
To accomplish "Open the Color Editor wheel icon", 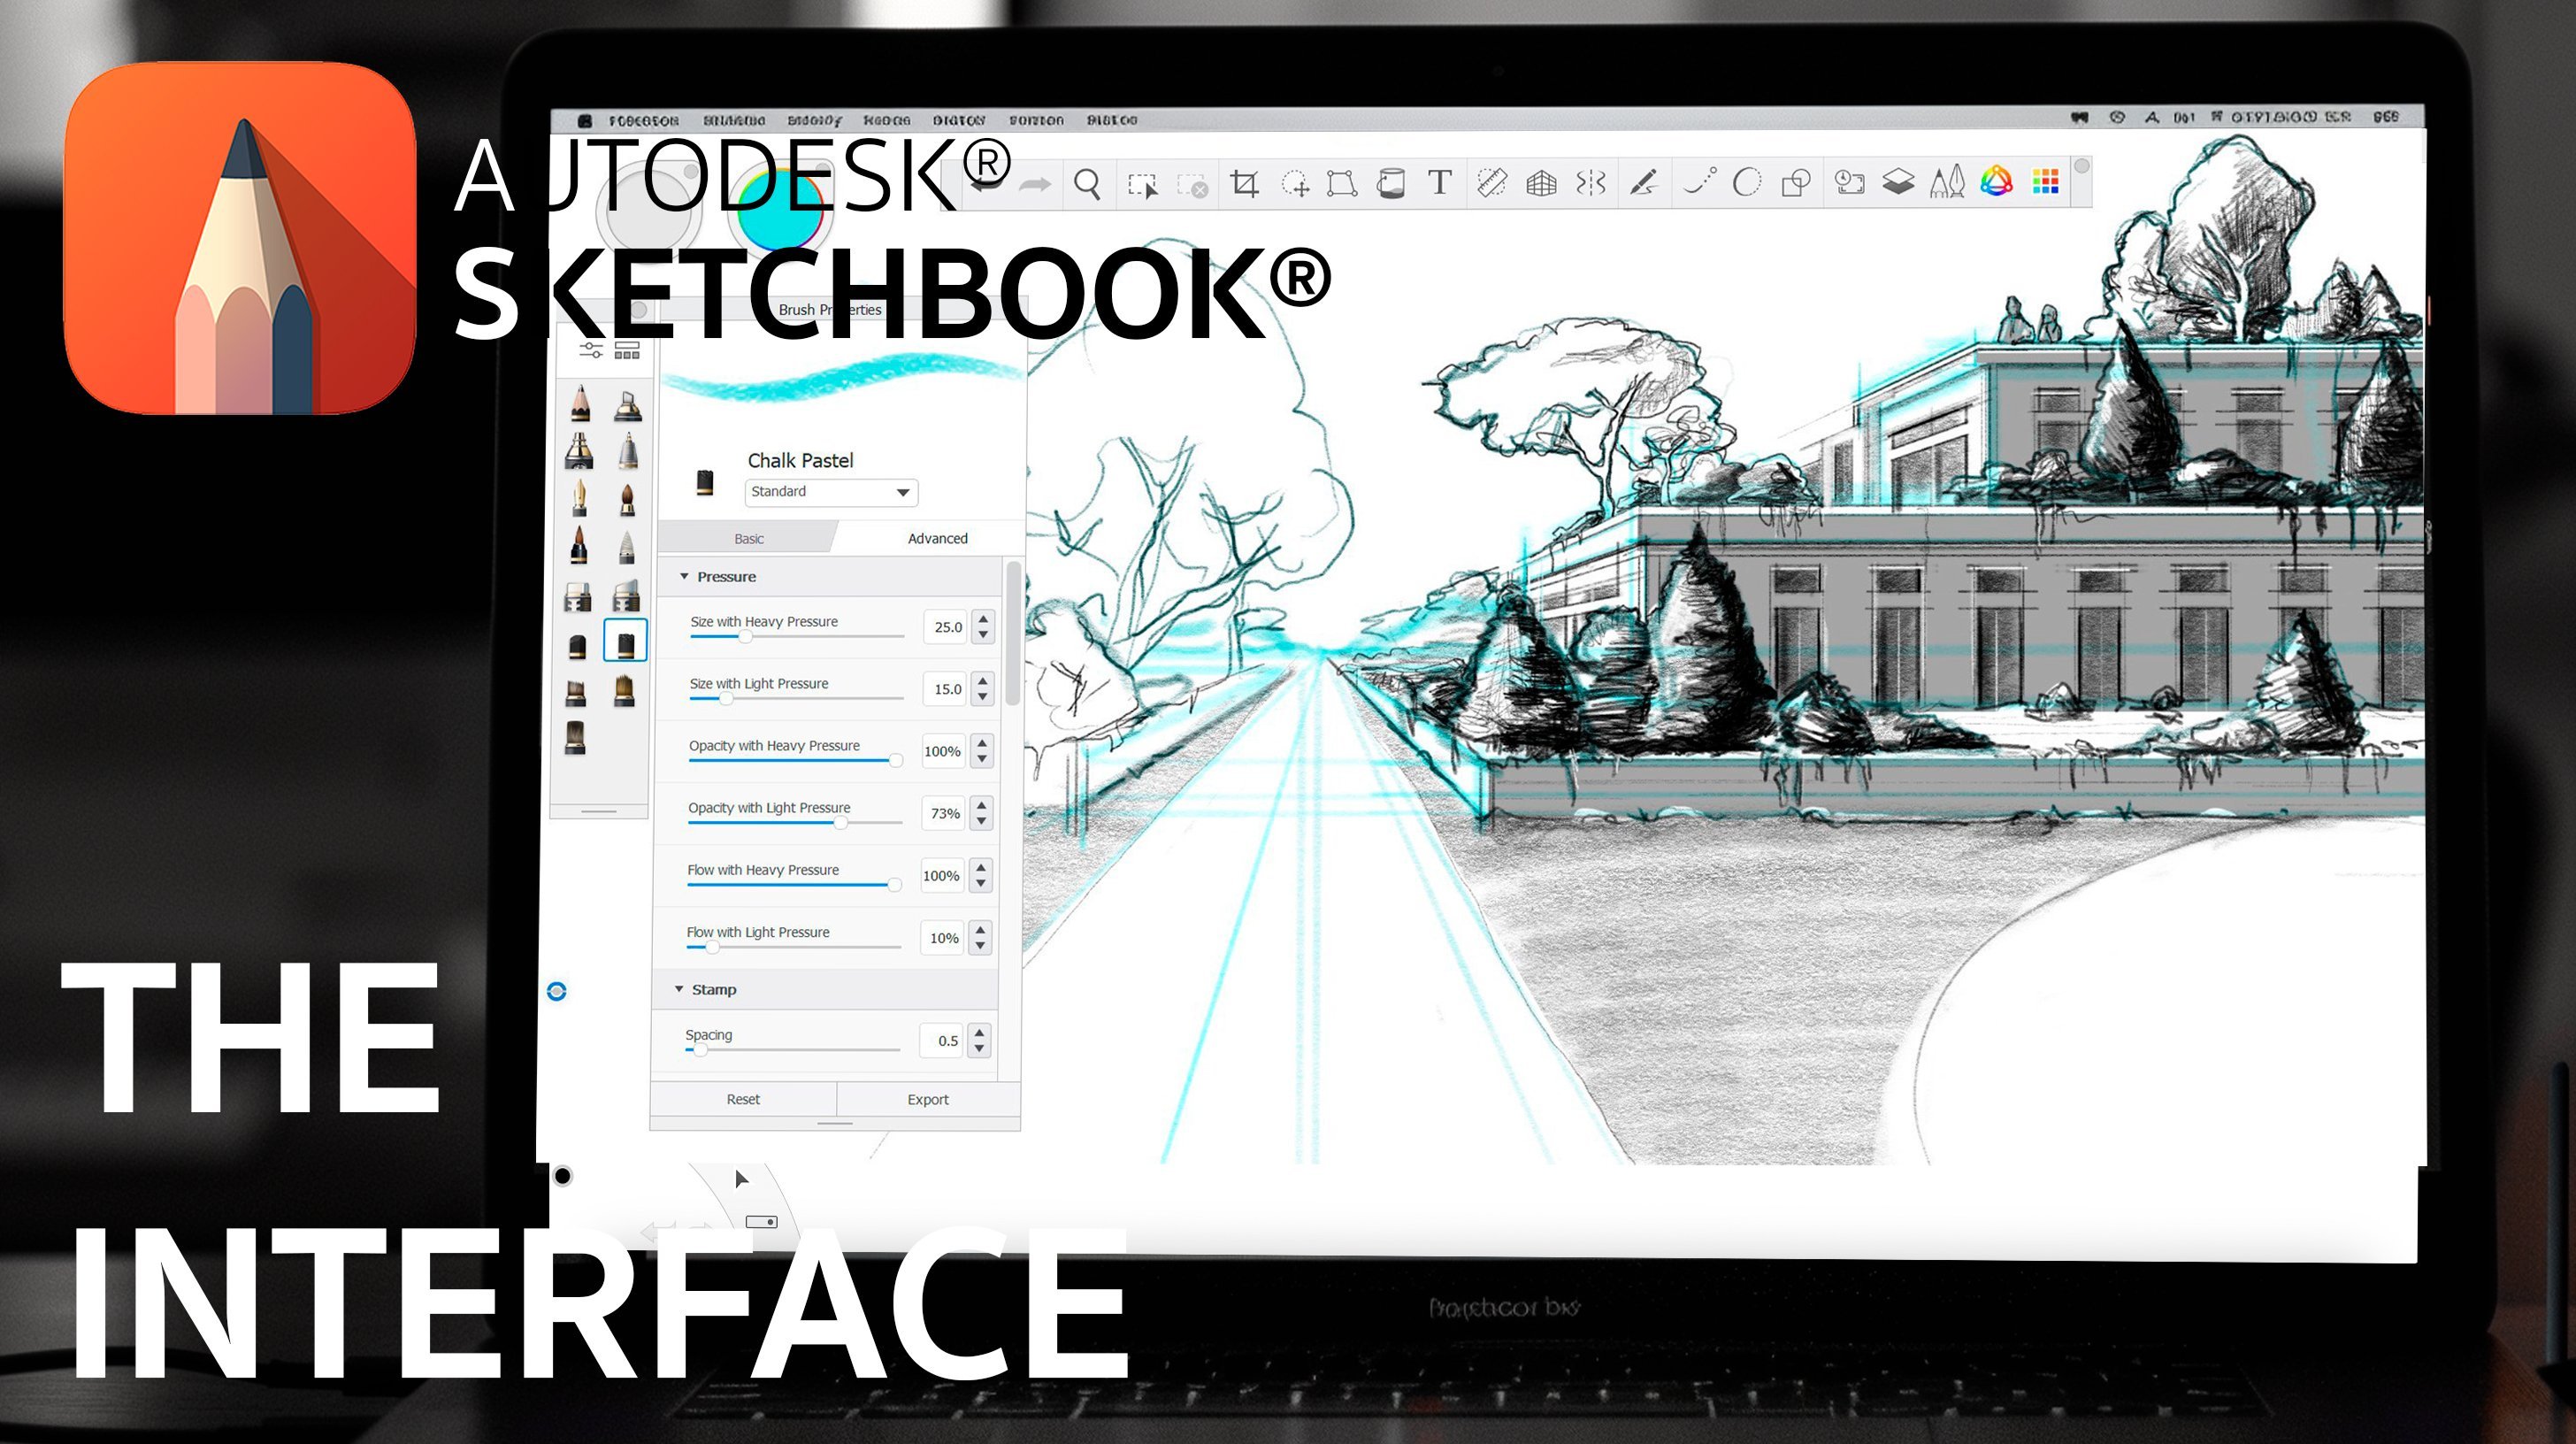I will click(x=1996, y=182).
